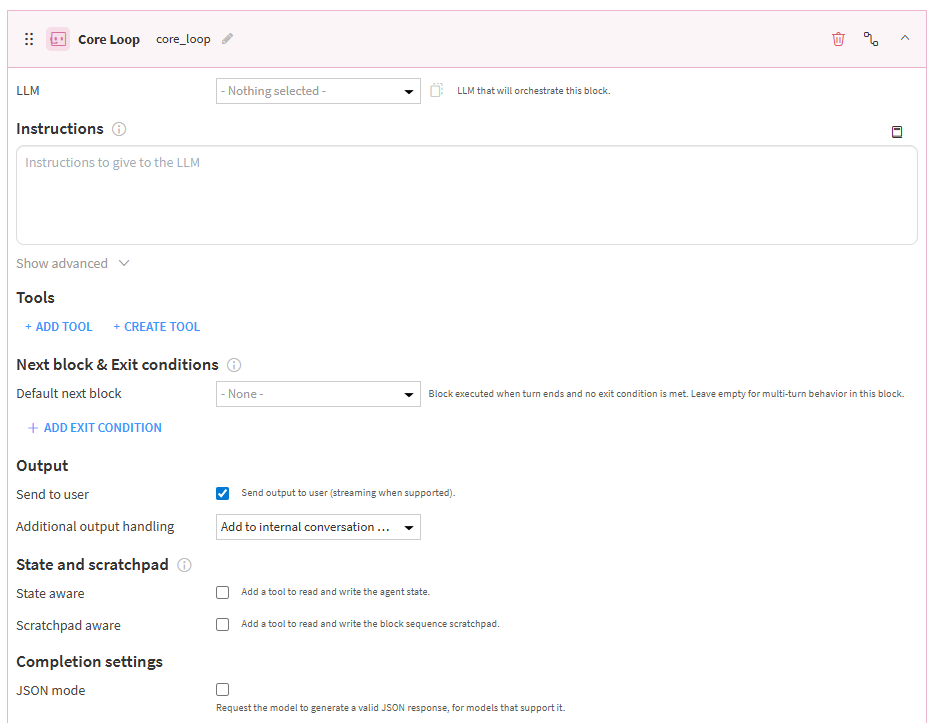
Task: Click the info icon beside Instructions
Action: (x=119, y=129)
